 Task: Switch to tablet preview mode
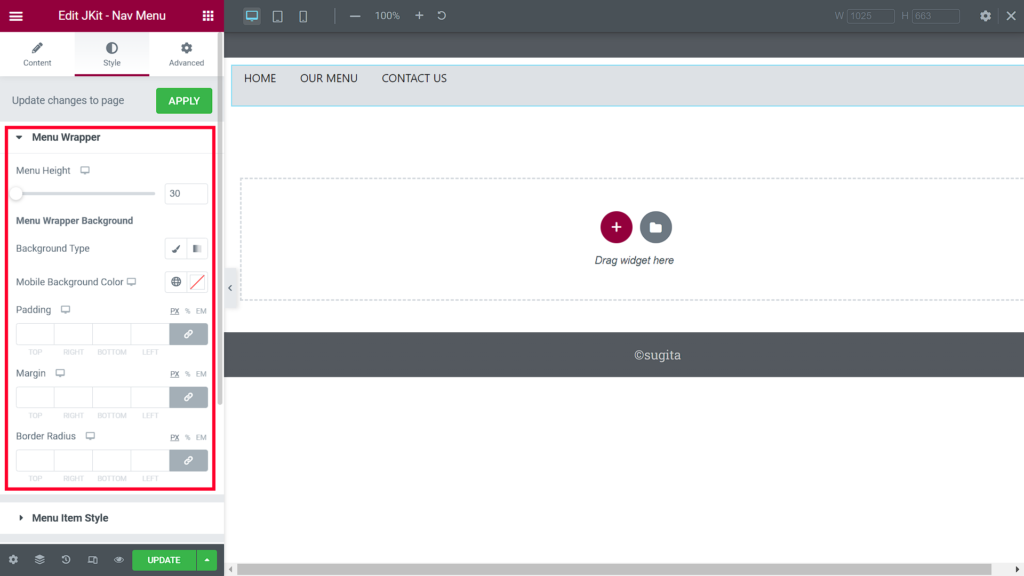(277, 15)
